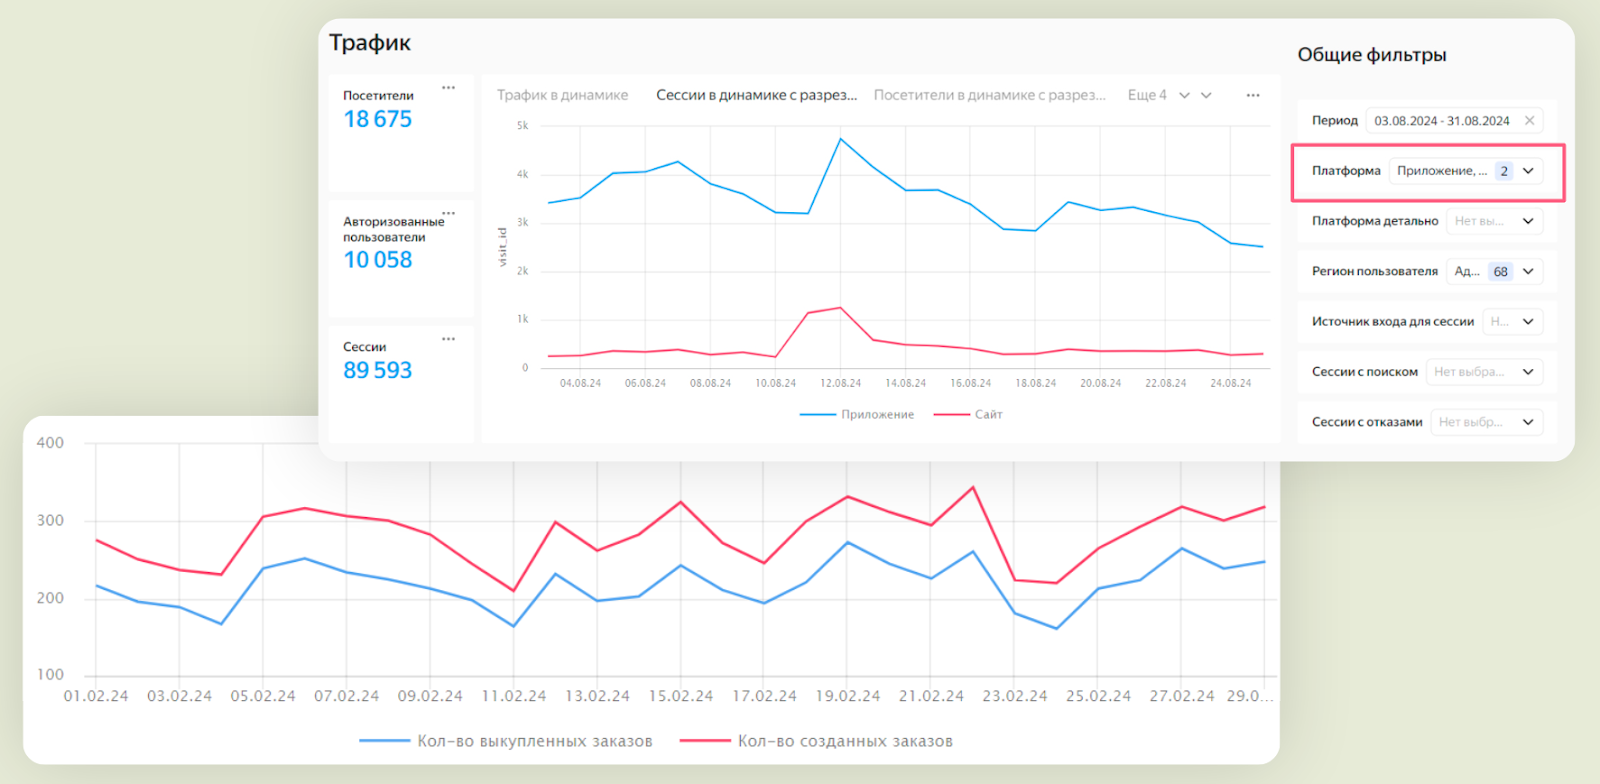1600x784 pixels.
Task: Clear the Период date range with X
Action: [1529, 121]
